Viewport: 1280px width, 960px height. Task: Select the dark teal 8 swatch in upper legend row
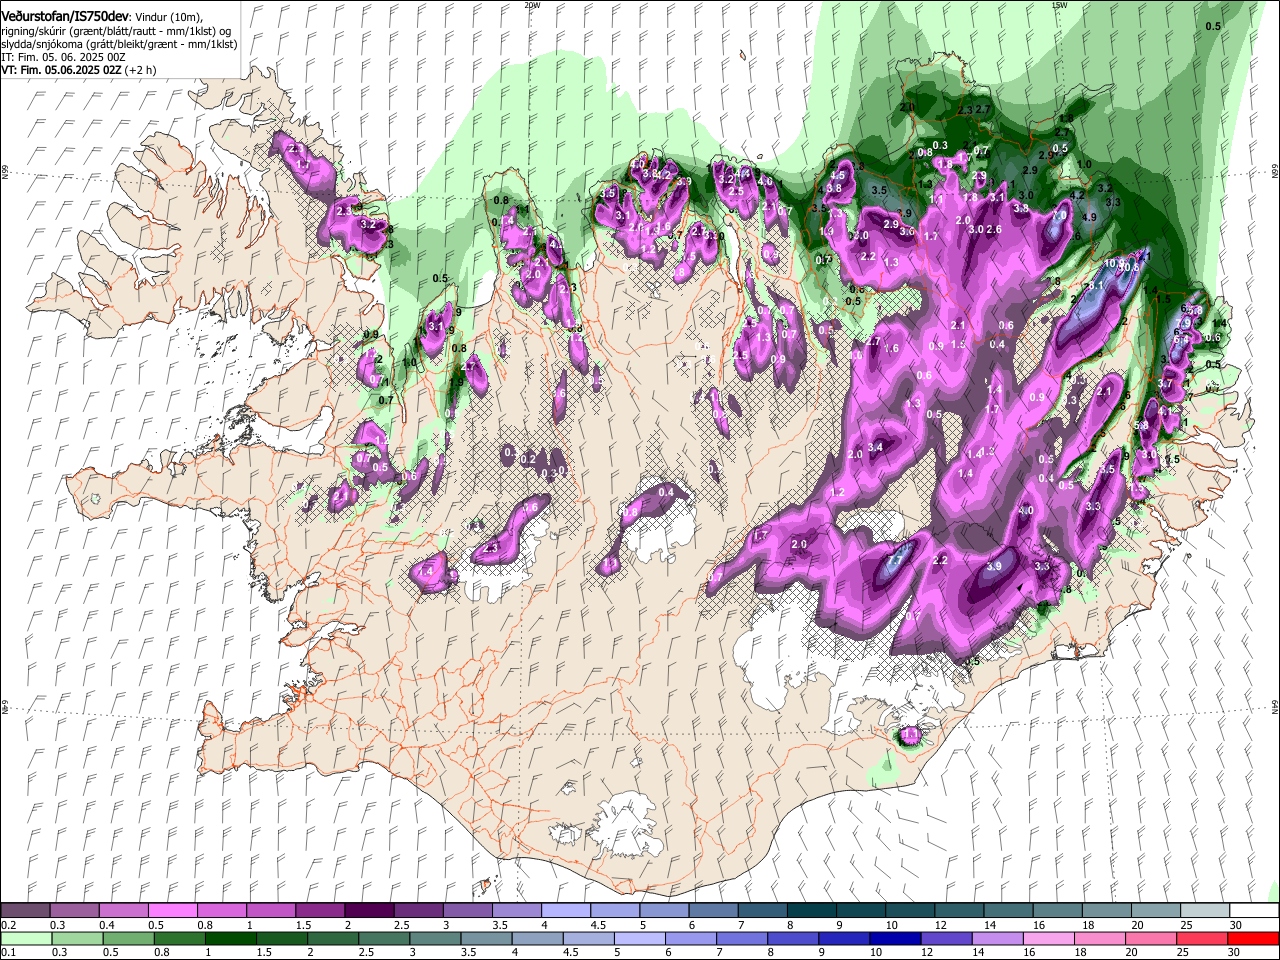pos(811,911)
